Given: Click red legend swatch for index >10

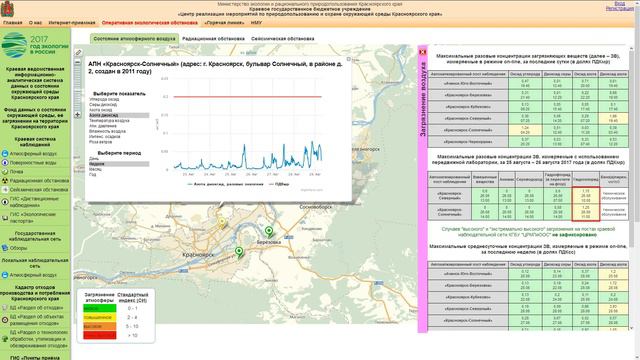Looking at the screenshot, I should (x=100, y=336).
